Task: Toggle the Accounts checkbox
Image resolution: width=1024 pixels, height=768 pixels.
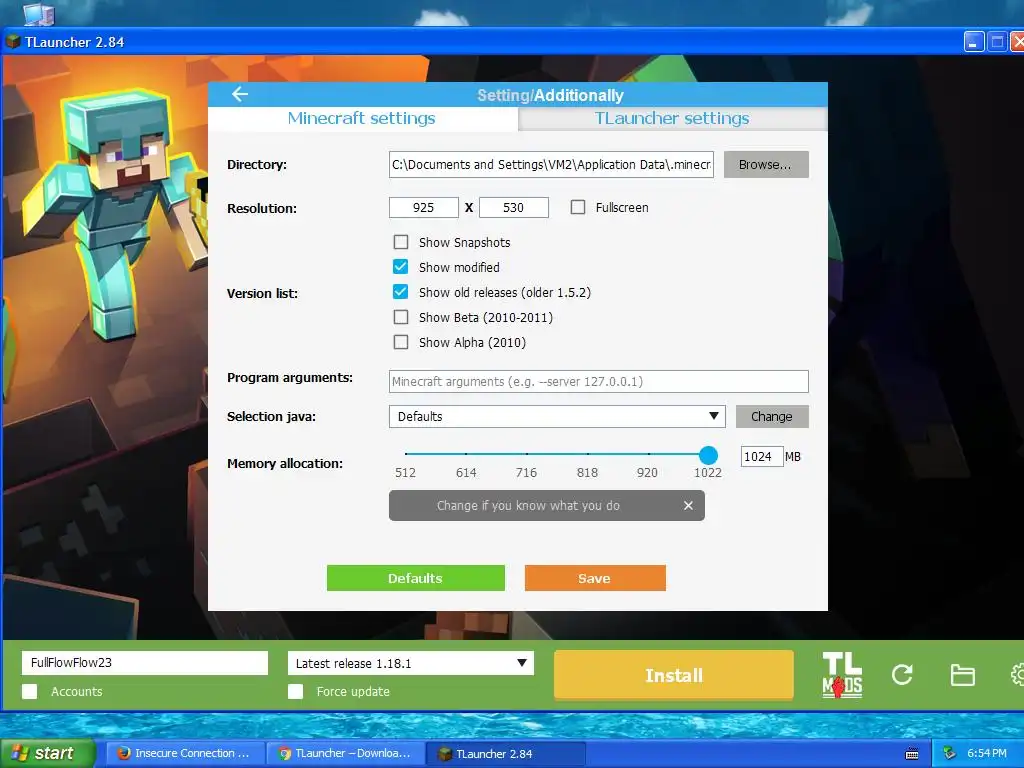Action: (x=29, y=691)
